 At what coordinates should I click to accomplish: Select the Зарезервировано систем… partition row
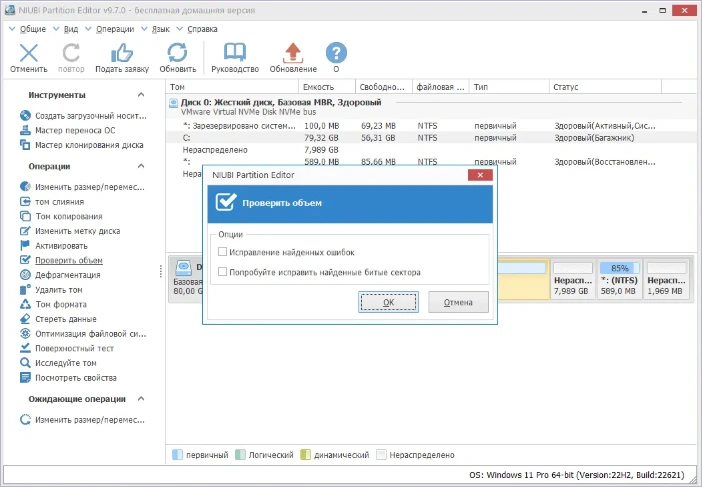(432, 126)
